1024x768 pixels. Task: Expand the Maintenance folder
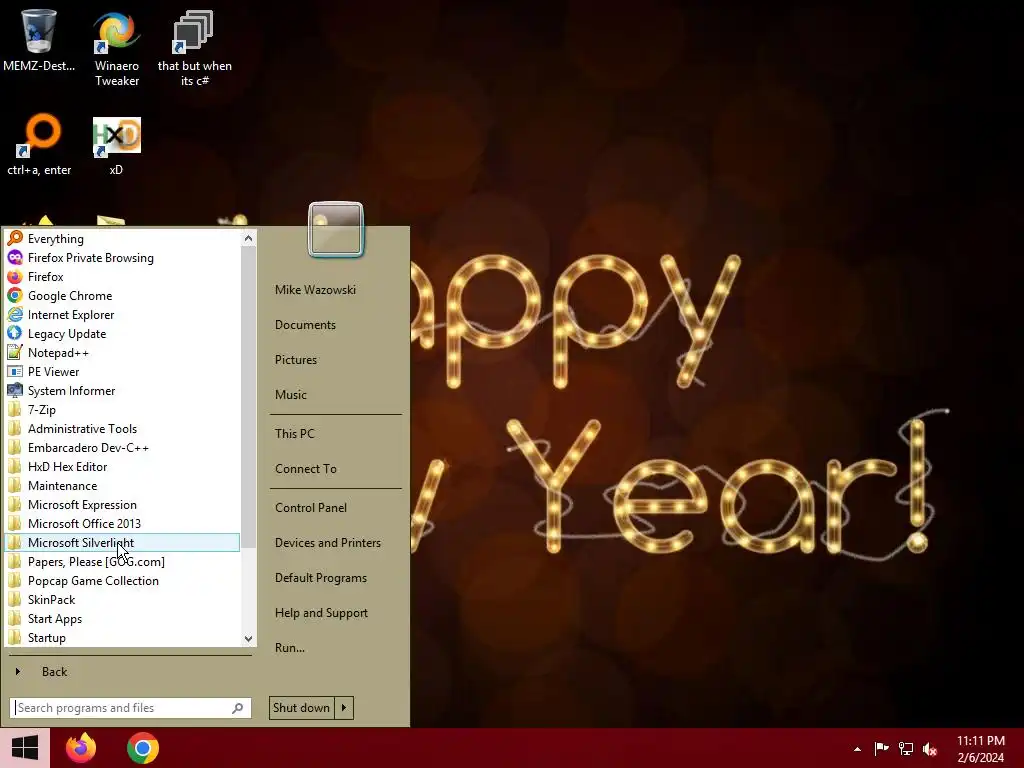(122, 485)
